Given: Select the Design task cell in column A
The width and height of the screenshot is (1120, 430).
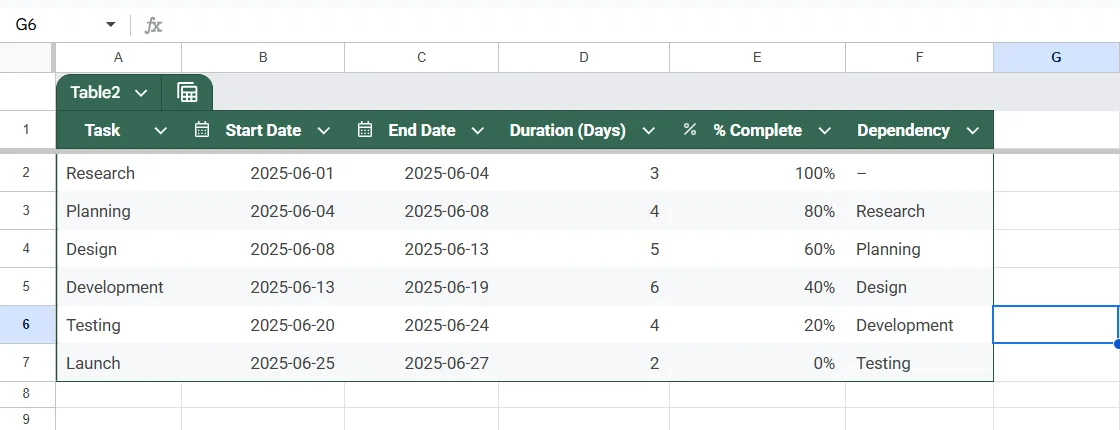Looking at the screenshot, I should pyautogui.click(x=119, y=249).
